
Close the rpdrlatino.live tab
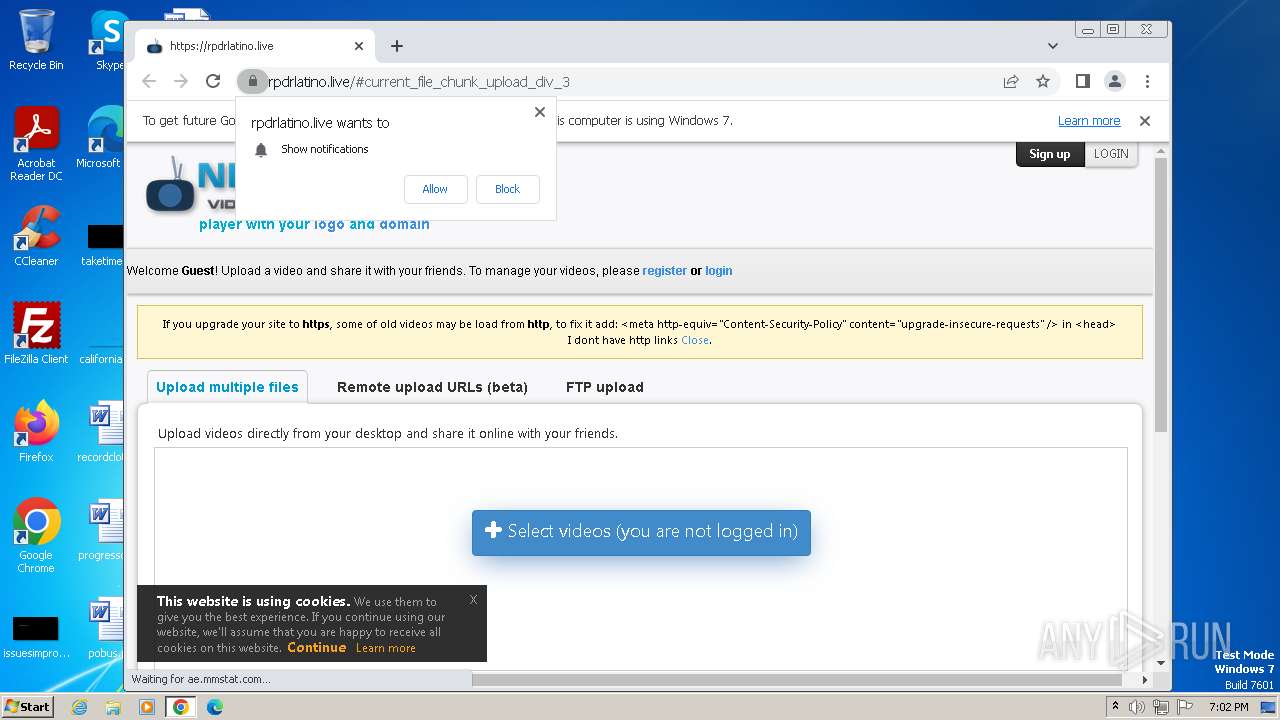[x=359, y=46]
